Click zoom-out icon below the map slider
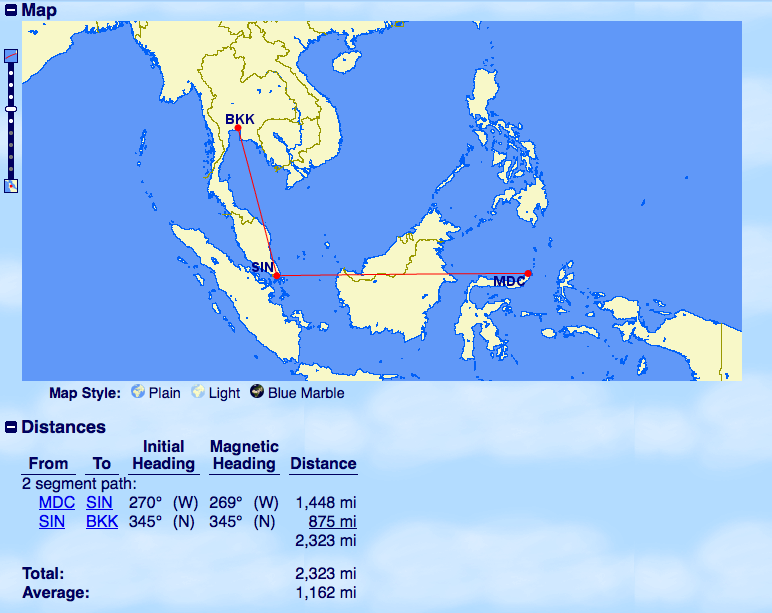772x613 pixels. point(11,186)
